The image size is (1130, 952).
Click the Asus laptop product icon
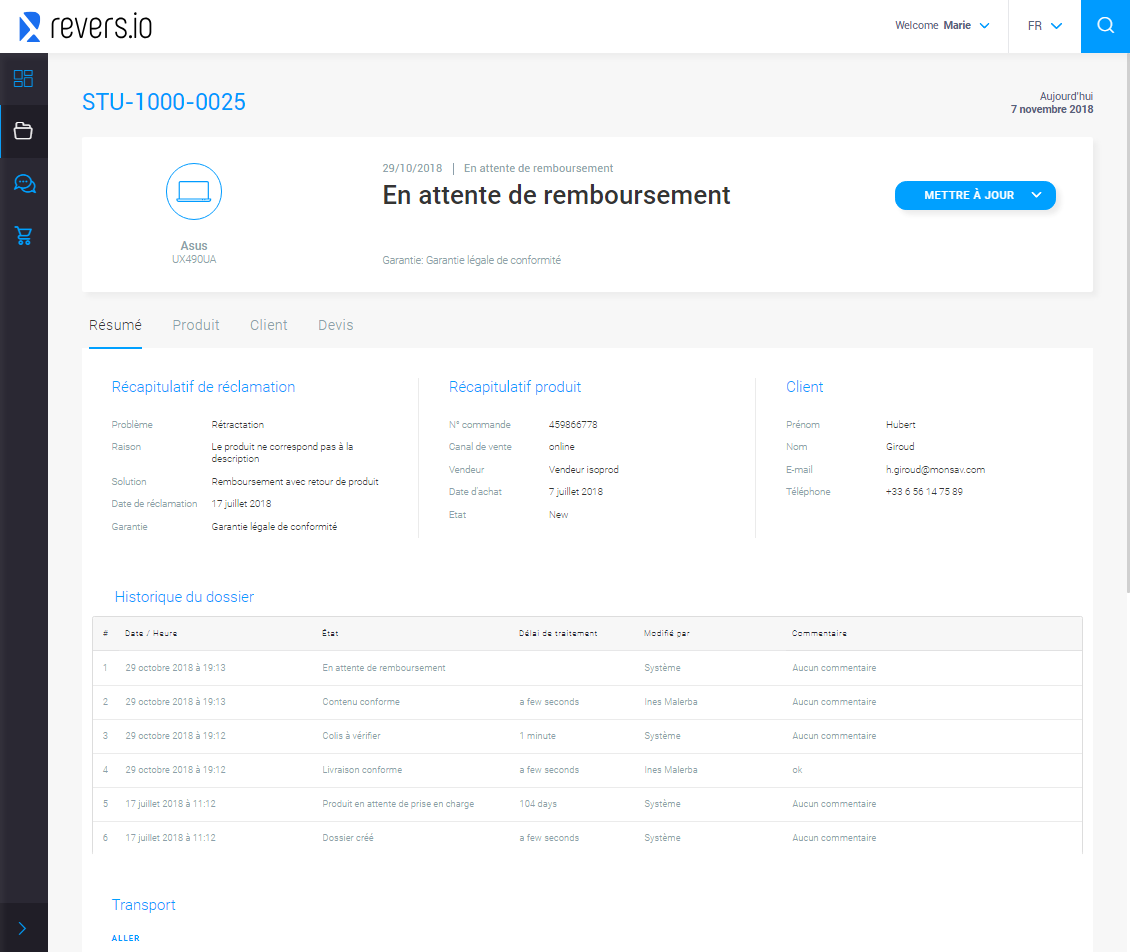click(193, 191)
